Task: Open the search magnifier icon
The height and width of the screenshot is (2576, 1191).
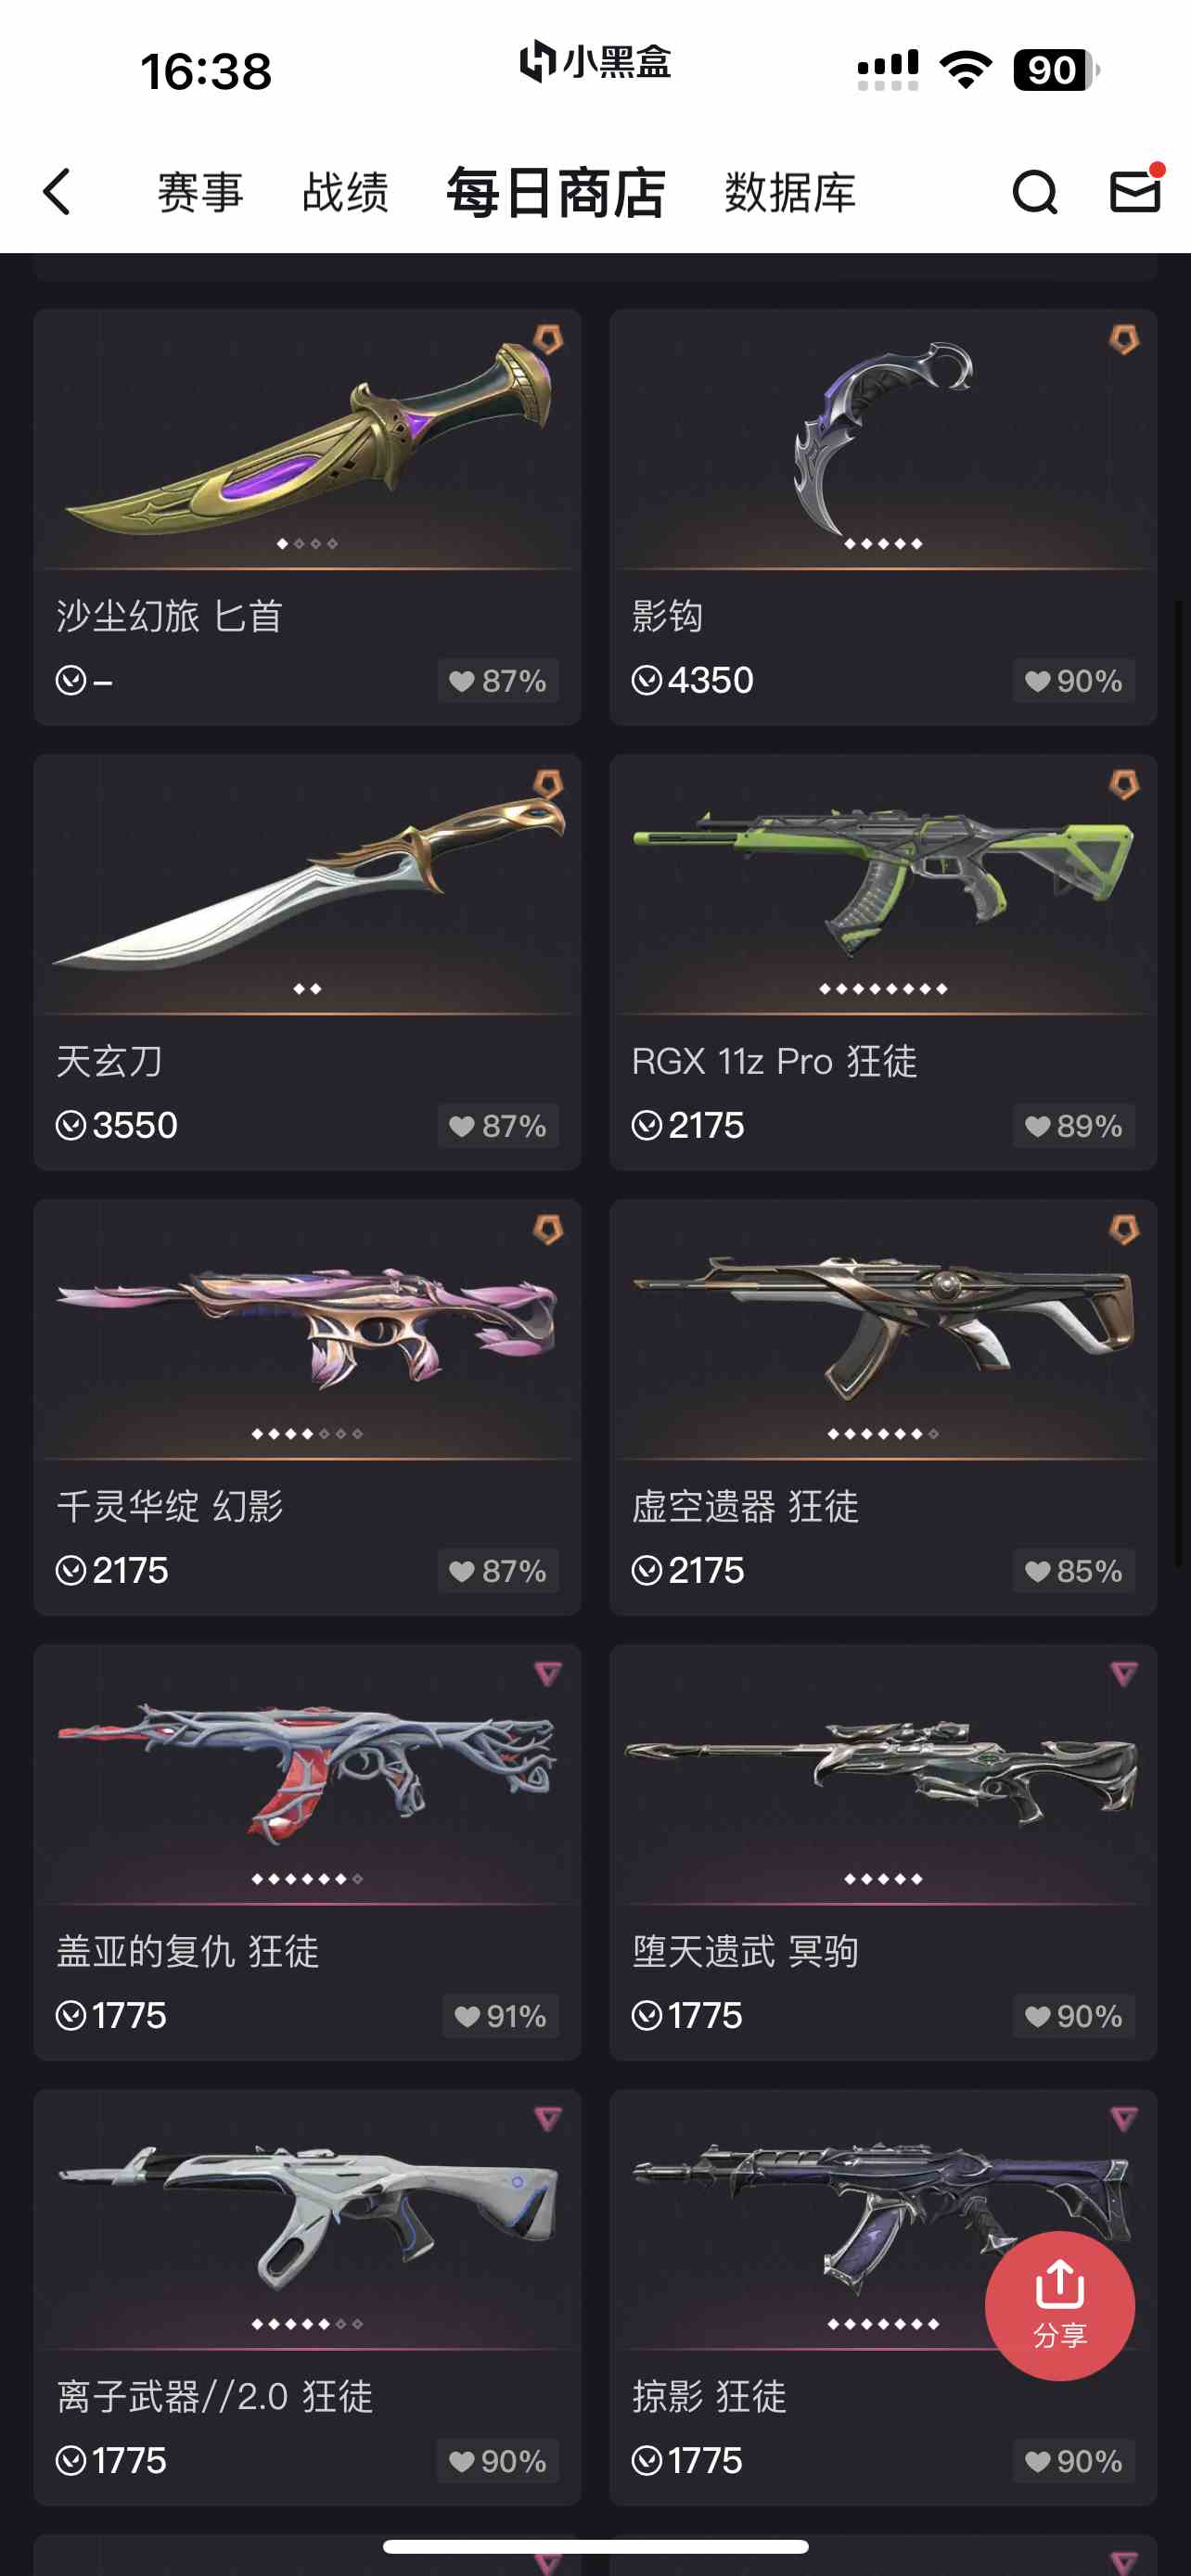Action: (1034, 191)
